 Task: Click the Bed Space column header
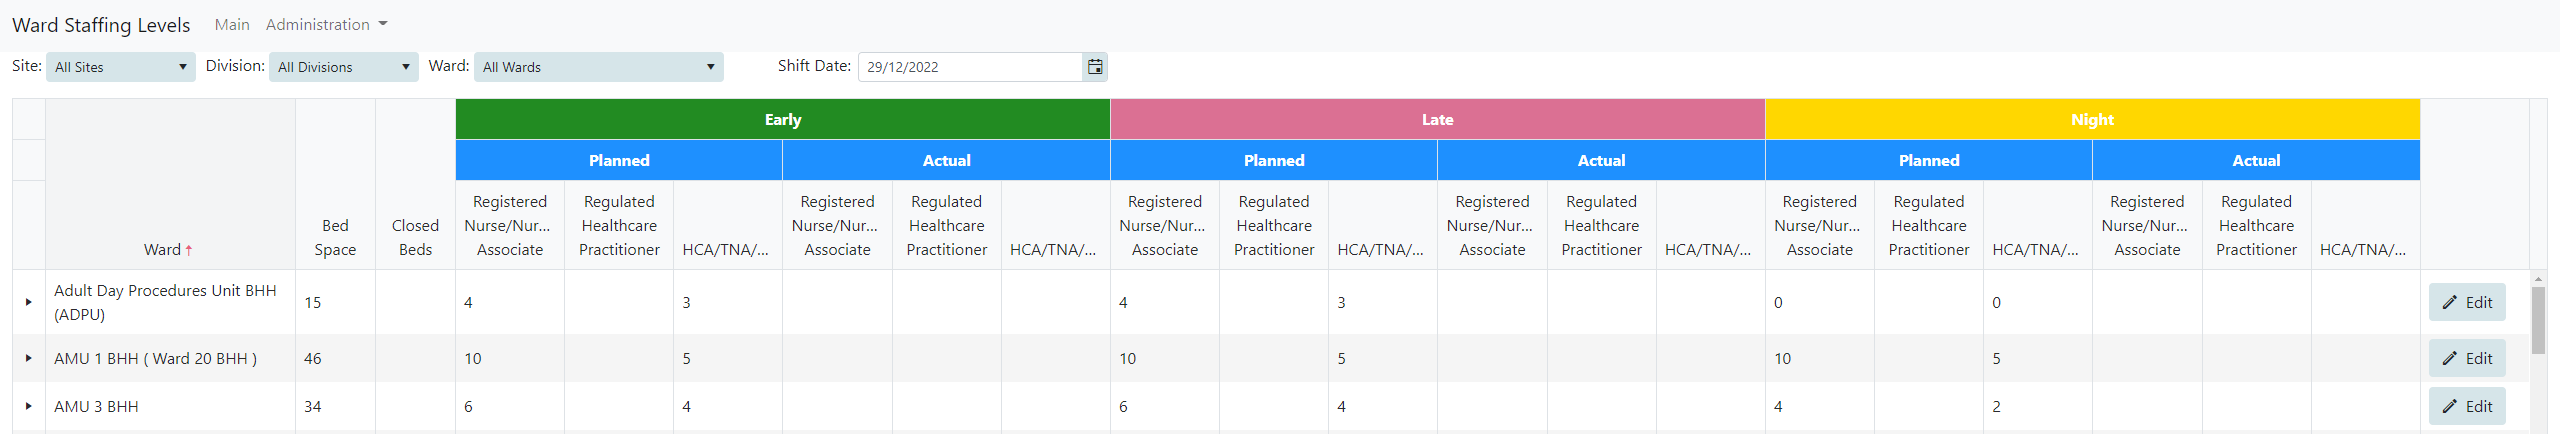335,238
